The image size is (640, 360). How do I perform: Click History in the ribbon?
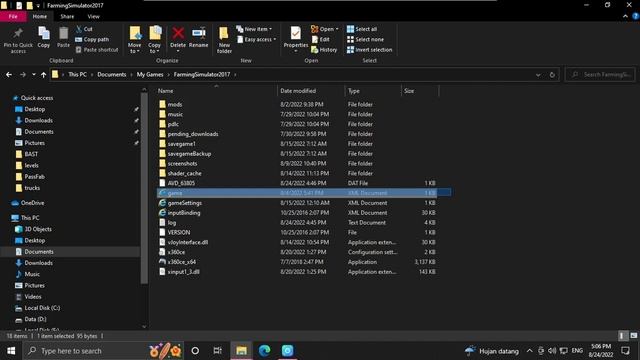coord(324,49)
